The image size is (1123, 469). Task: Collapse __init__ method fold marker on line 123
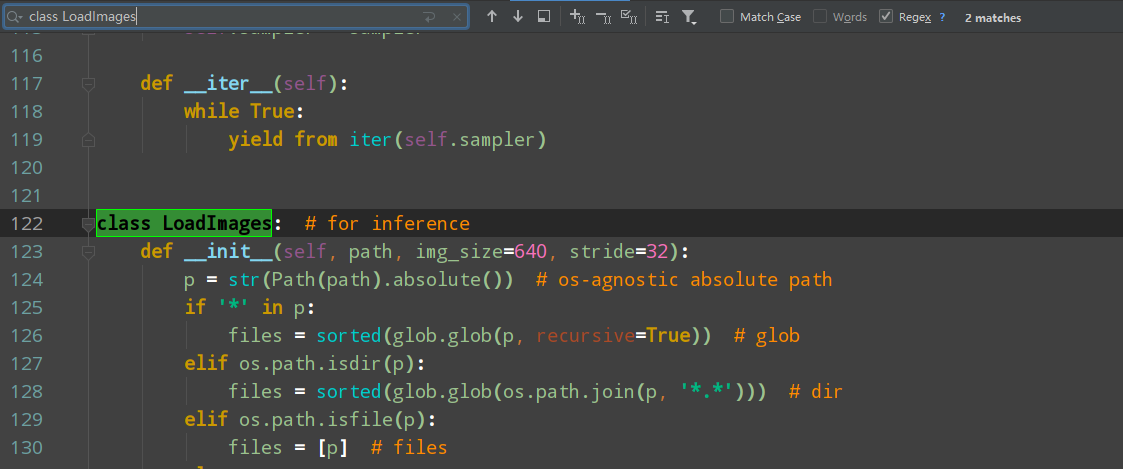[x=89, y=251]
